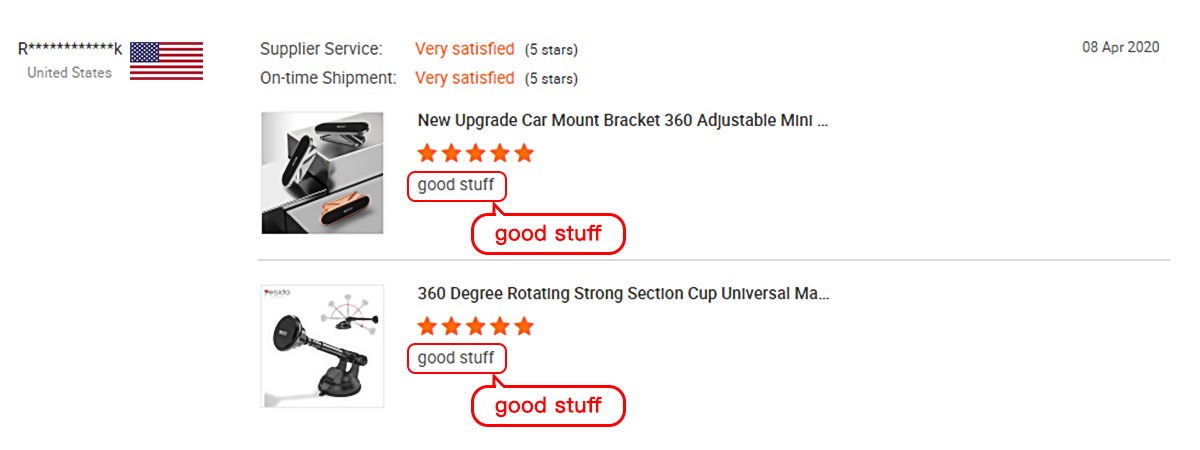Click the review date 08 Apr 2020
The image size is (1200, 450).
point(1120,47)
